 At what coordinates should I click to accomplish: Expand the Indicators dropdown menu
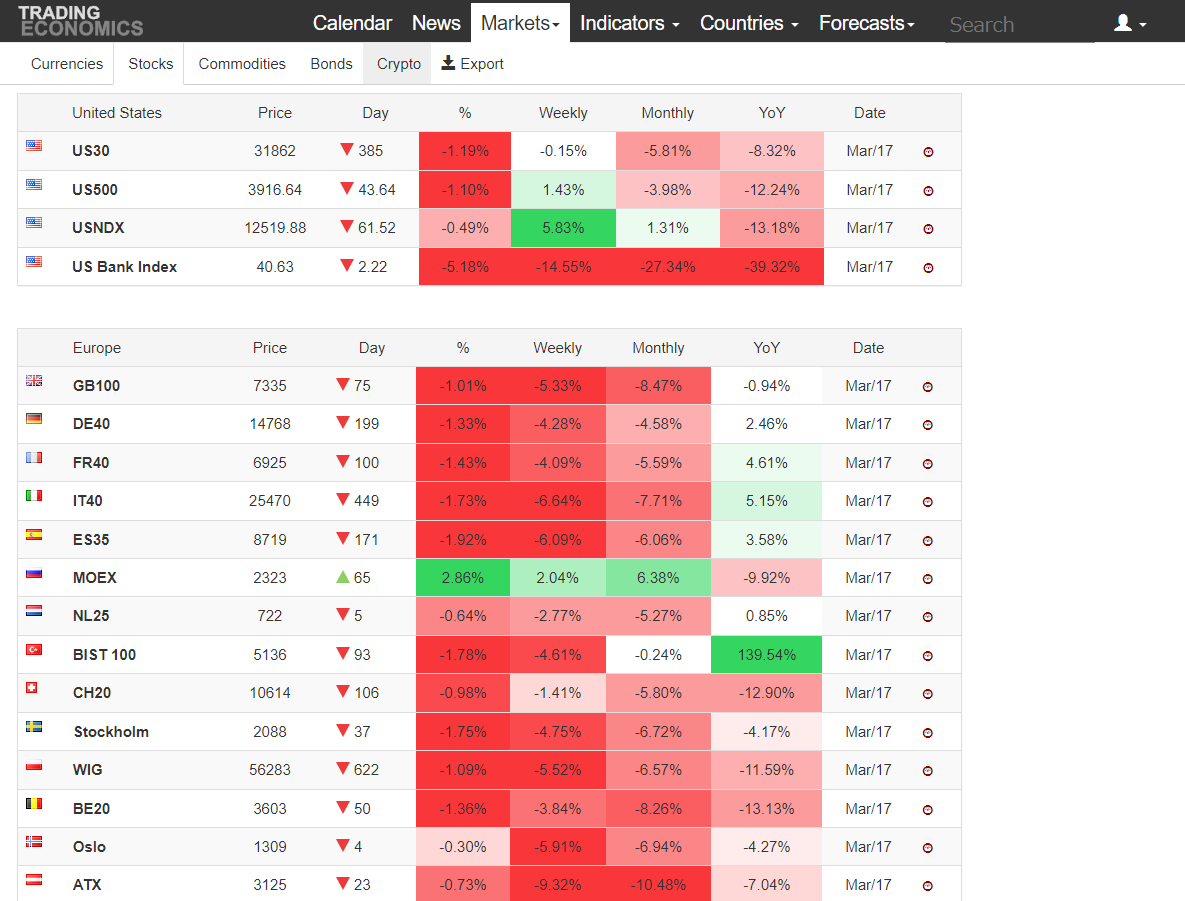[x=630, y=23]
